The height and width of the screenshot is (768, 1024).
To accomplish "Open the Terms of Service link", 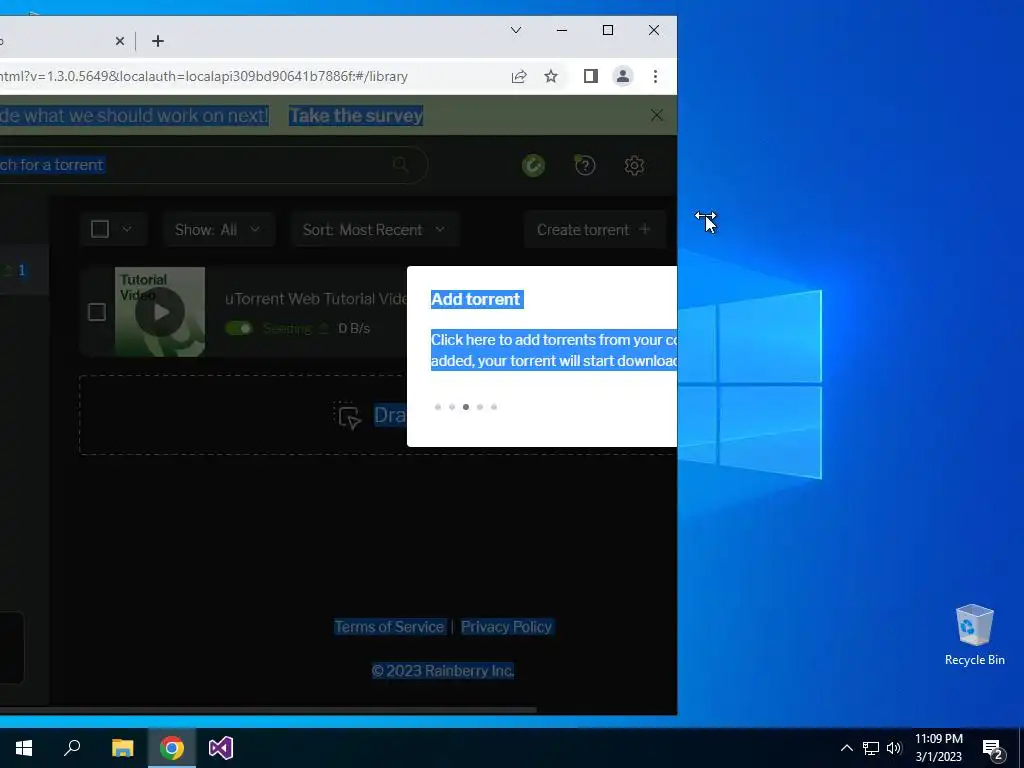I will coord(389,627).
